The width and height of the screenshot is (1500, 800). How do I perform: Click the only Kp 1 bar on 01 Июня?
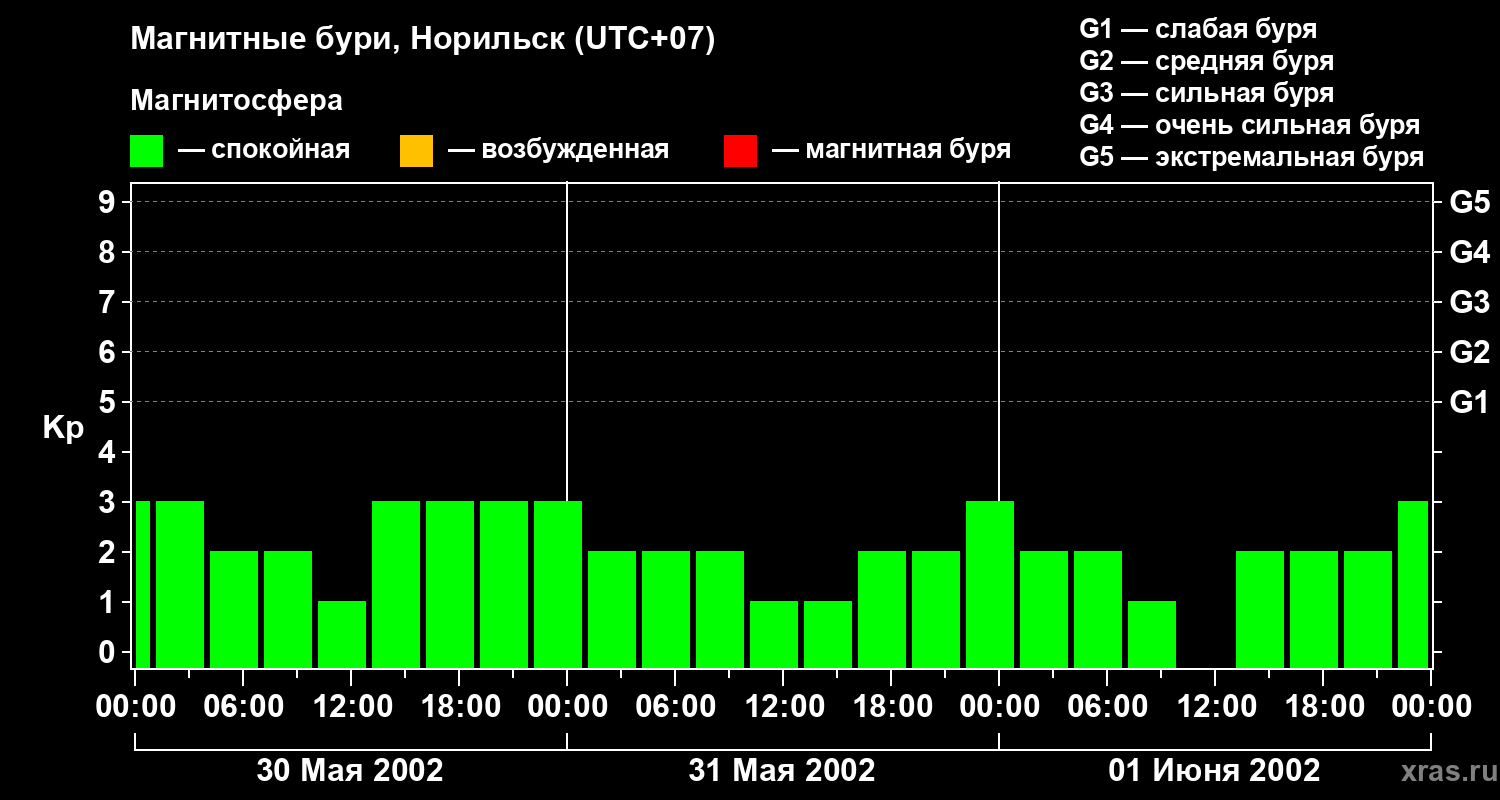[x=1152, y=634]
